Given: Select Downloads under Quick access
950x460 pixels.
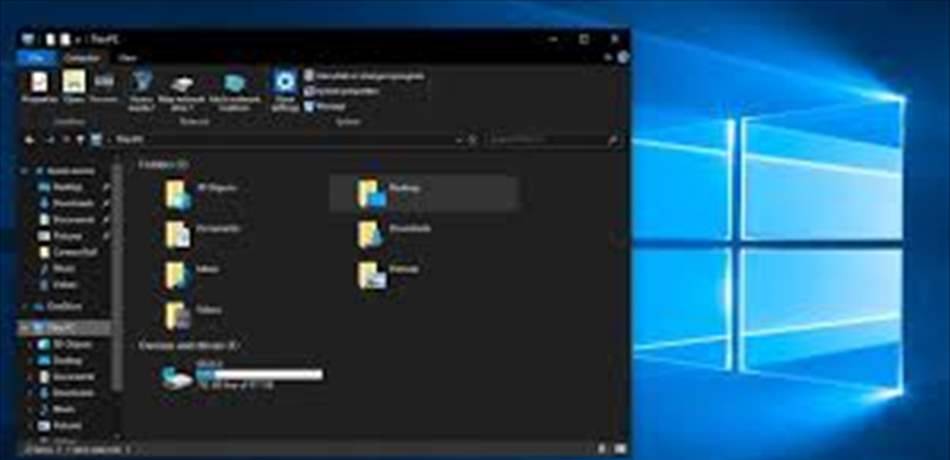Looking at the screenshot, I should pos(68,204).
